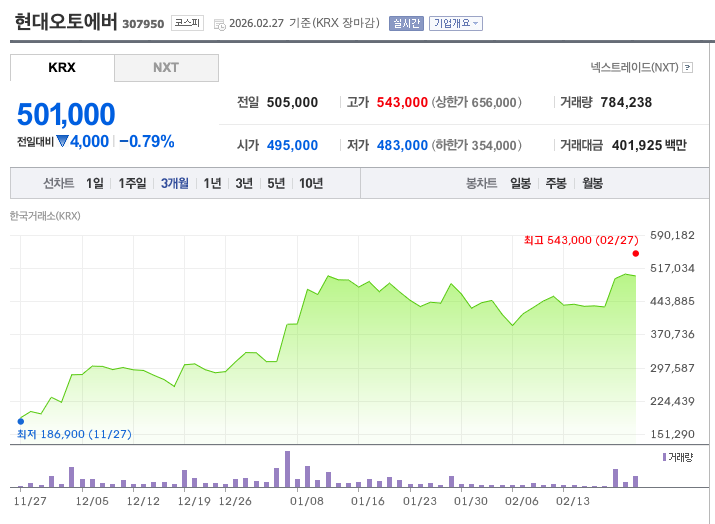Click the 전일 505,000 value
Screen dimensions: 715x524
pos(292,102)
